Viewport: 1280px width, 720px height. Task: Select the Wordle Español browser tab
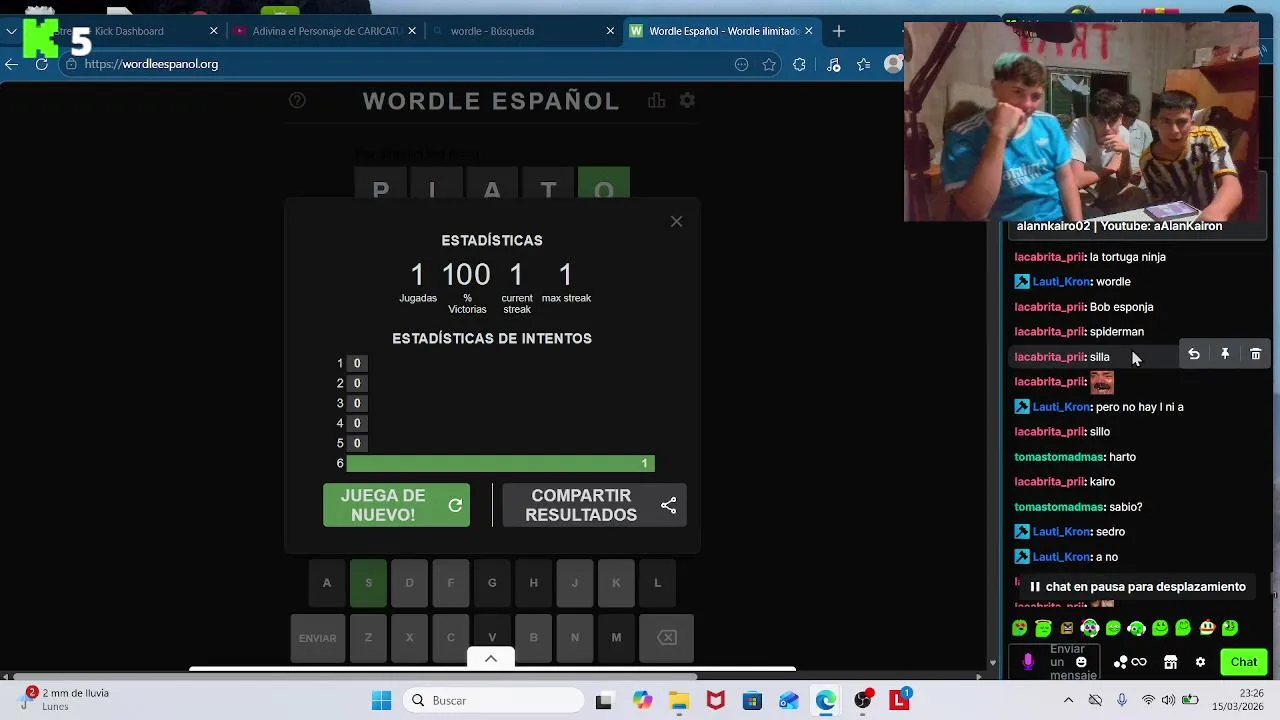723,31
